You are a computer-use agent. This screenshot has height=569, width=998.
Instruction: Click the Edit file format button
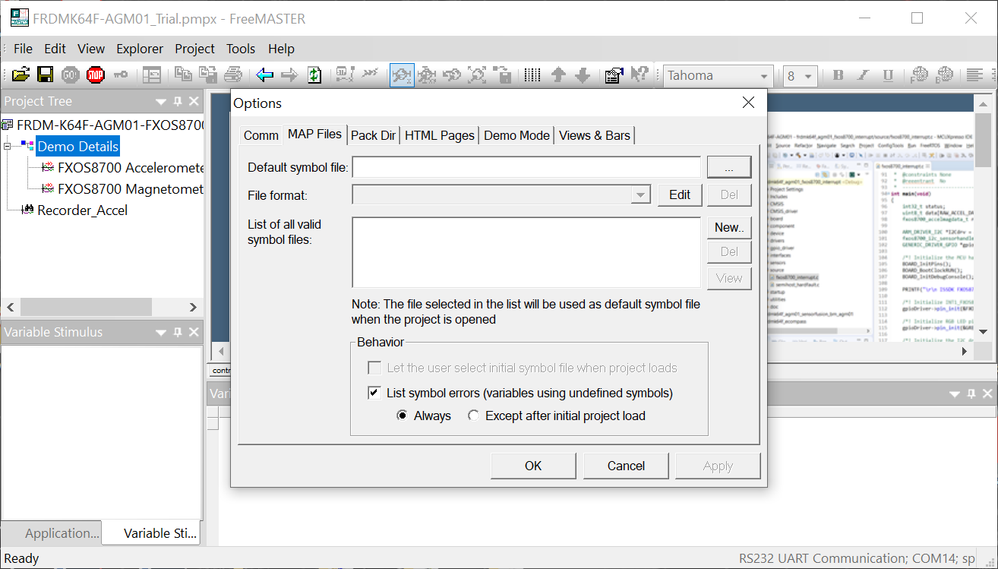[679, 195]
